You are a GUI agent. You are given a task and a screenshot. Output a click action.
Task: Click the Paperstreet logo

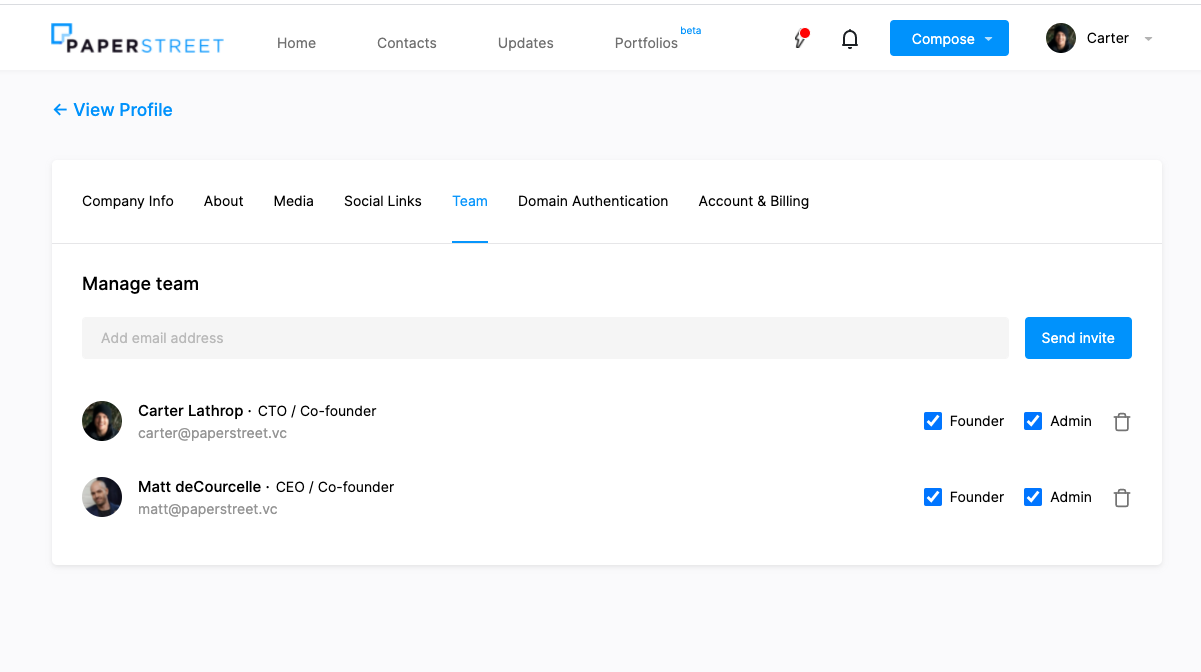pyautogui.click(x=137, y=39)
